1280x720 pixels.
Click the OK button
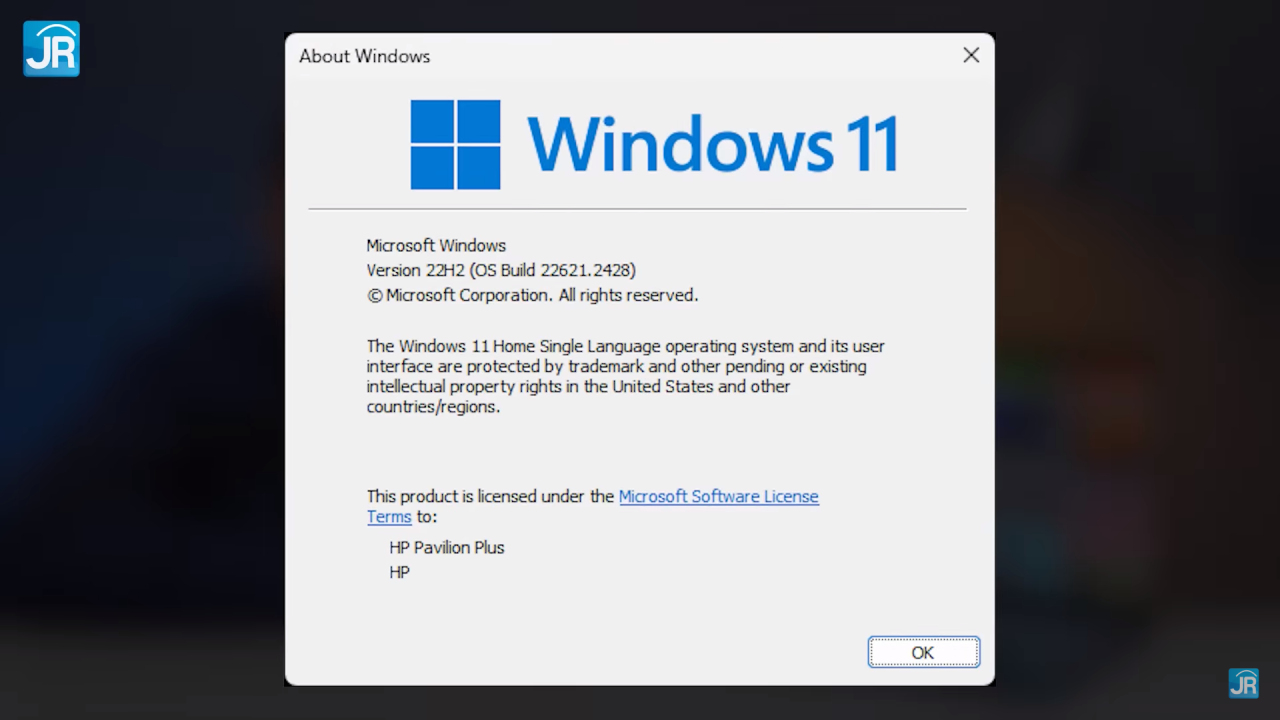[x=923, y=652]
